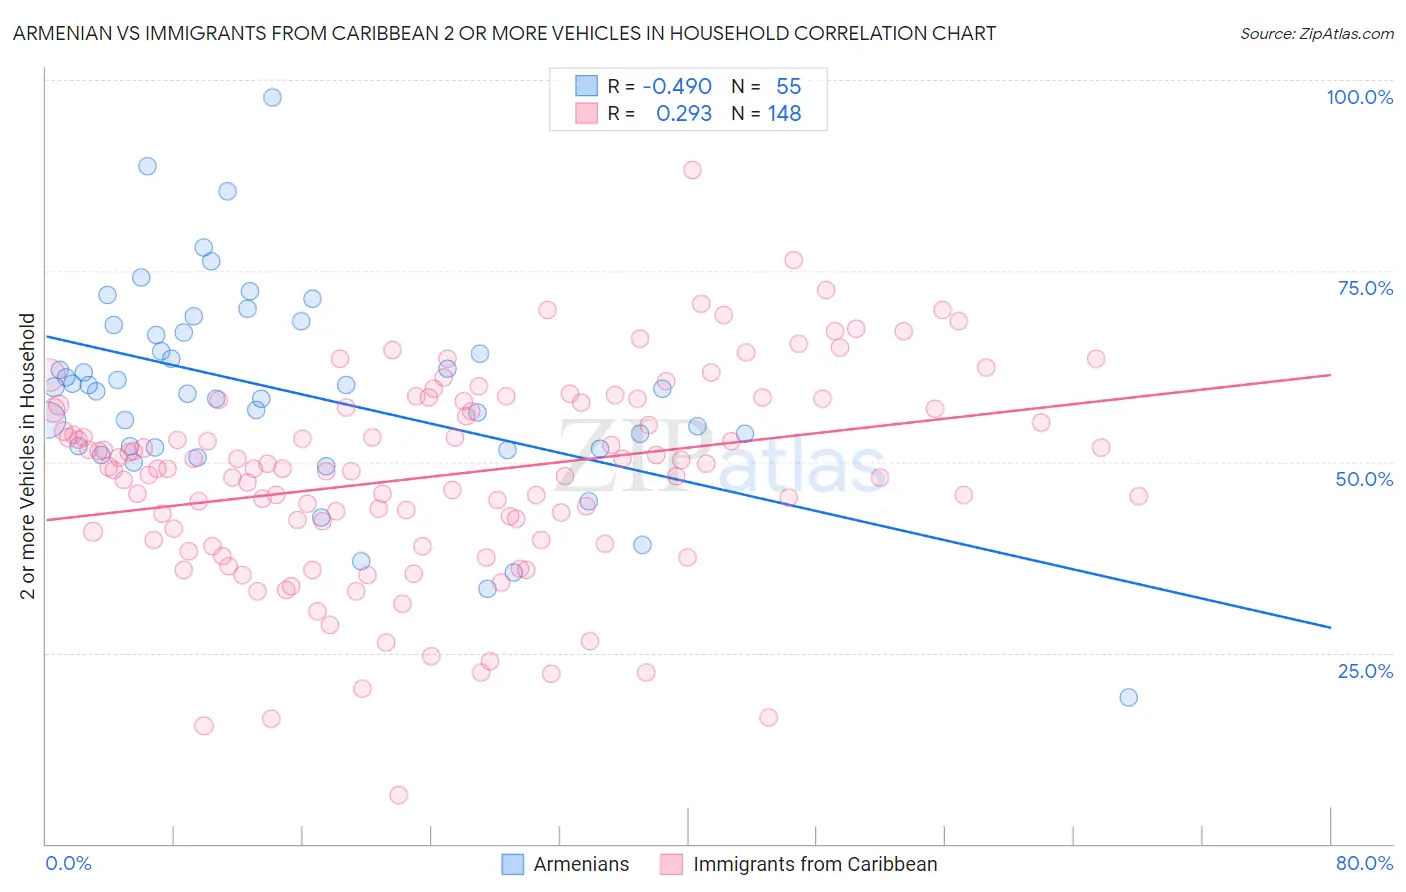The height and width of the screenshot is (892, 1406).
Task: Click the N value 148 in the legend
Action: point(784,113)
